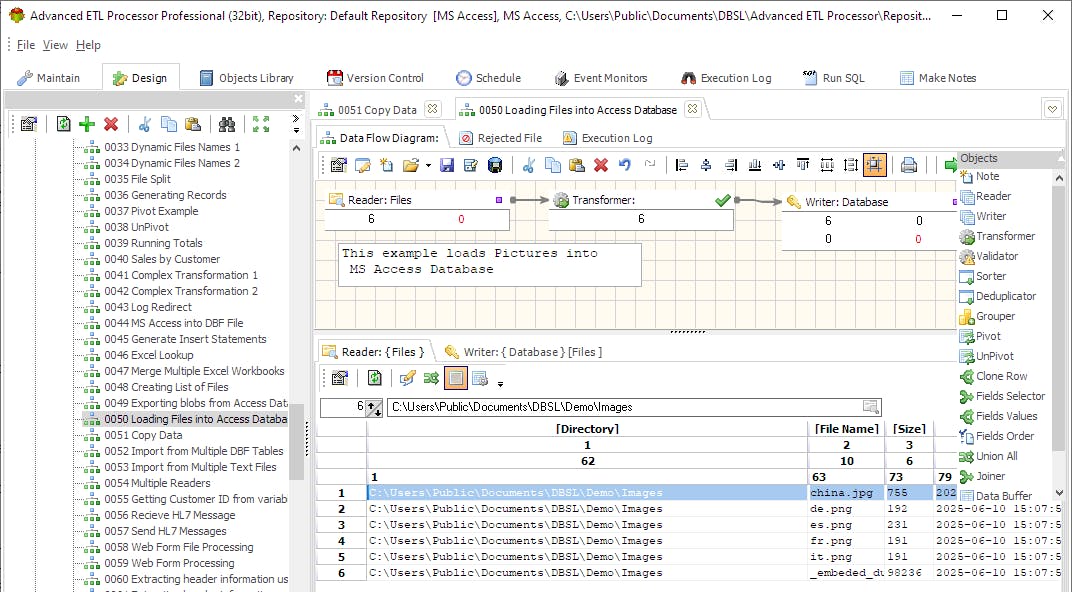Delete selected diagram object

click(601, 165)
